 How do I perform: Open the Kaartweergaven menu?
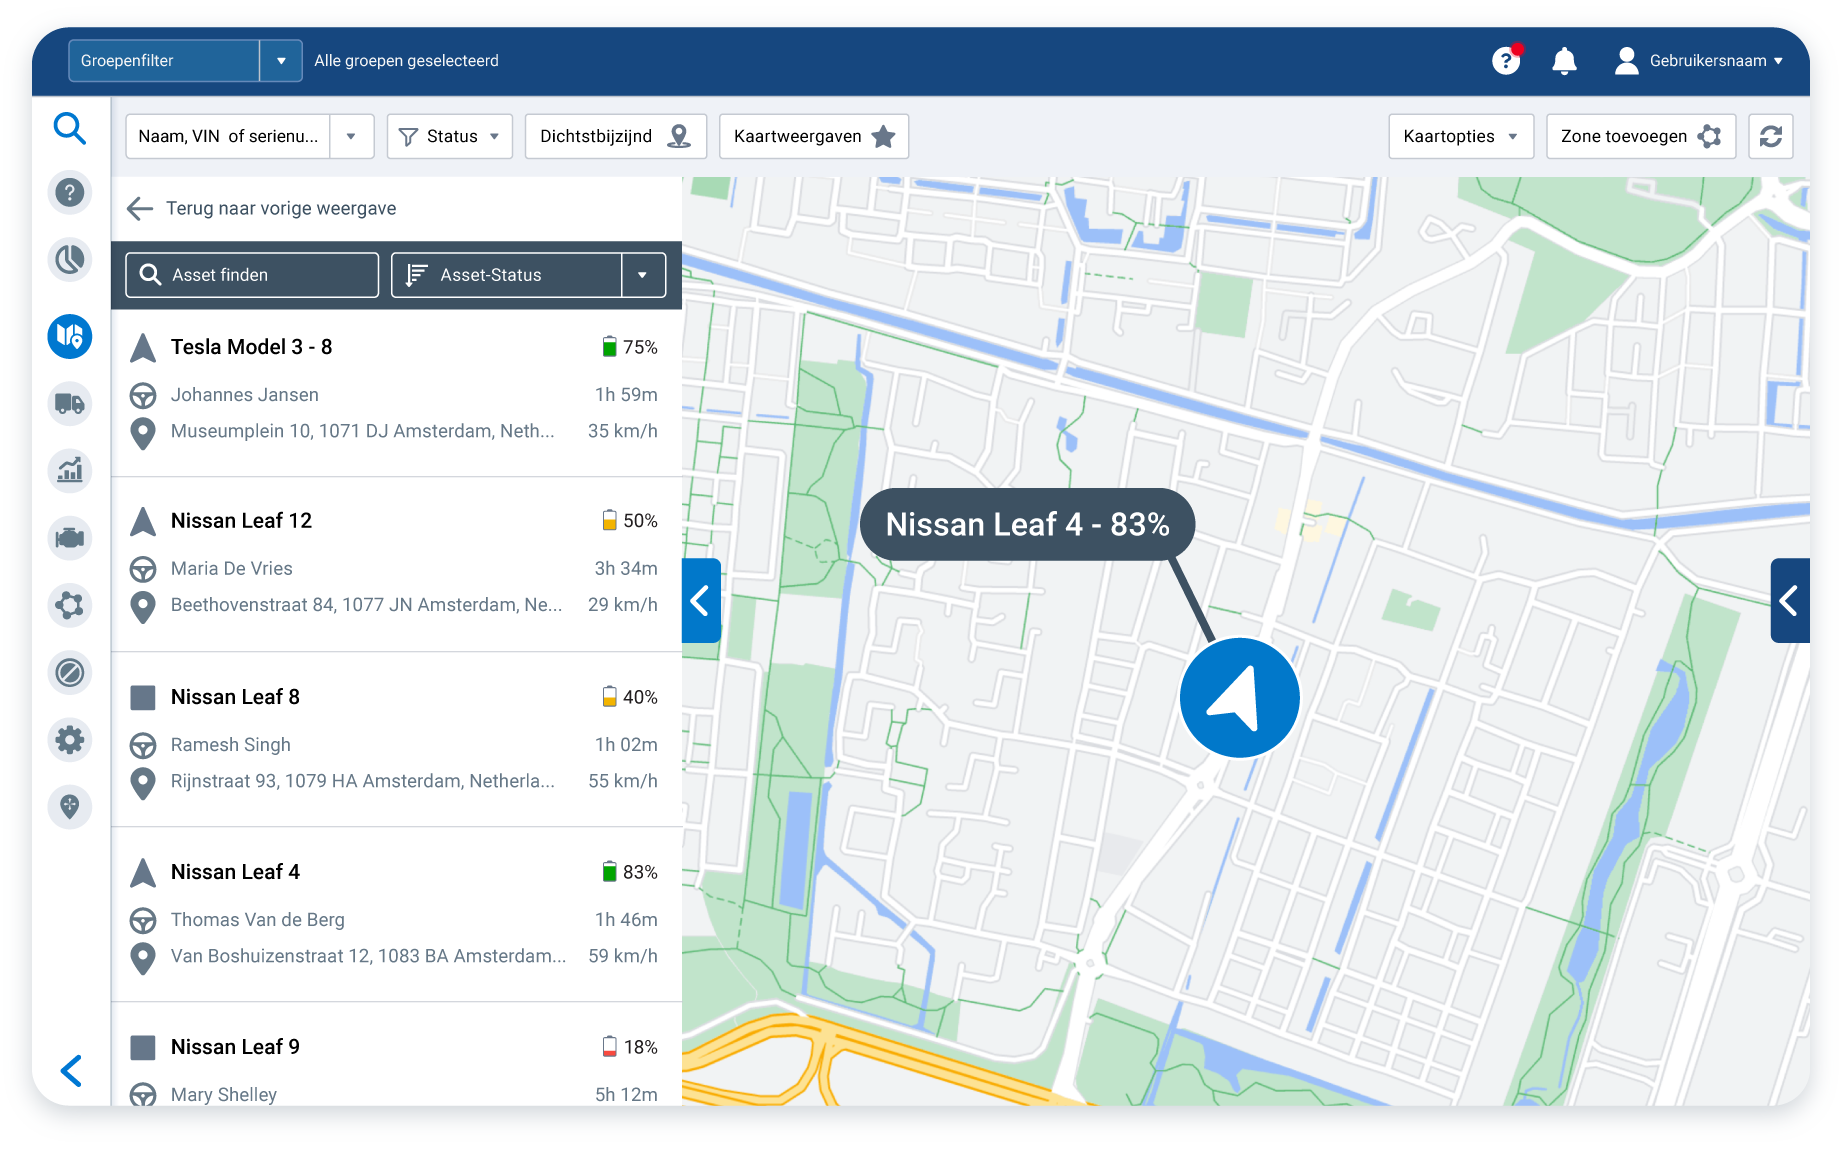(813, 136)
